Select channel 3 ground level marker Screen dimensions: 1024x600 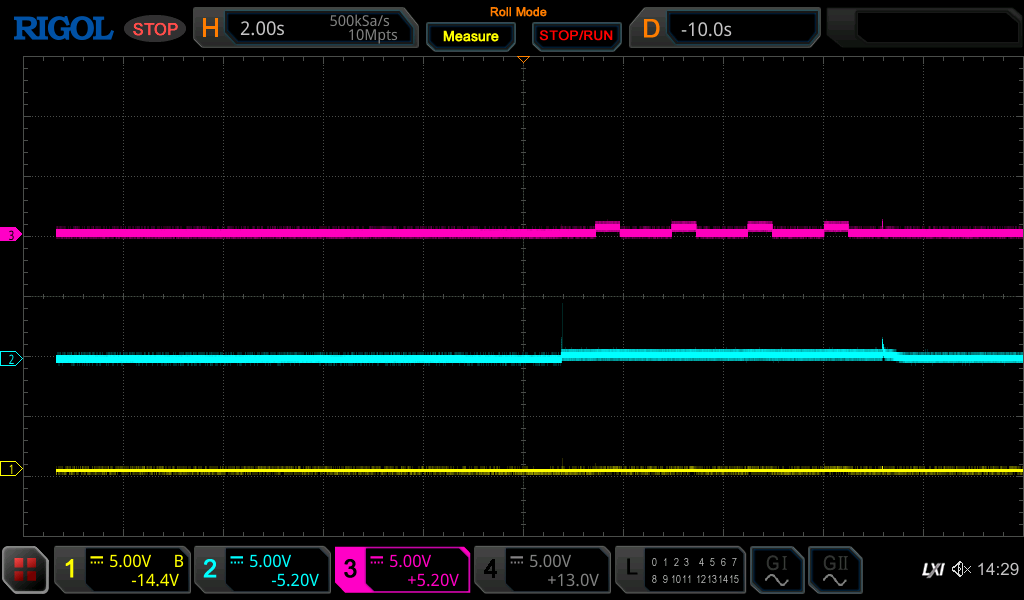pyautogui.click(x=11, y=234)
